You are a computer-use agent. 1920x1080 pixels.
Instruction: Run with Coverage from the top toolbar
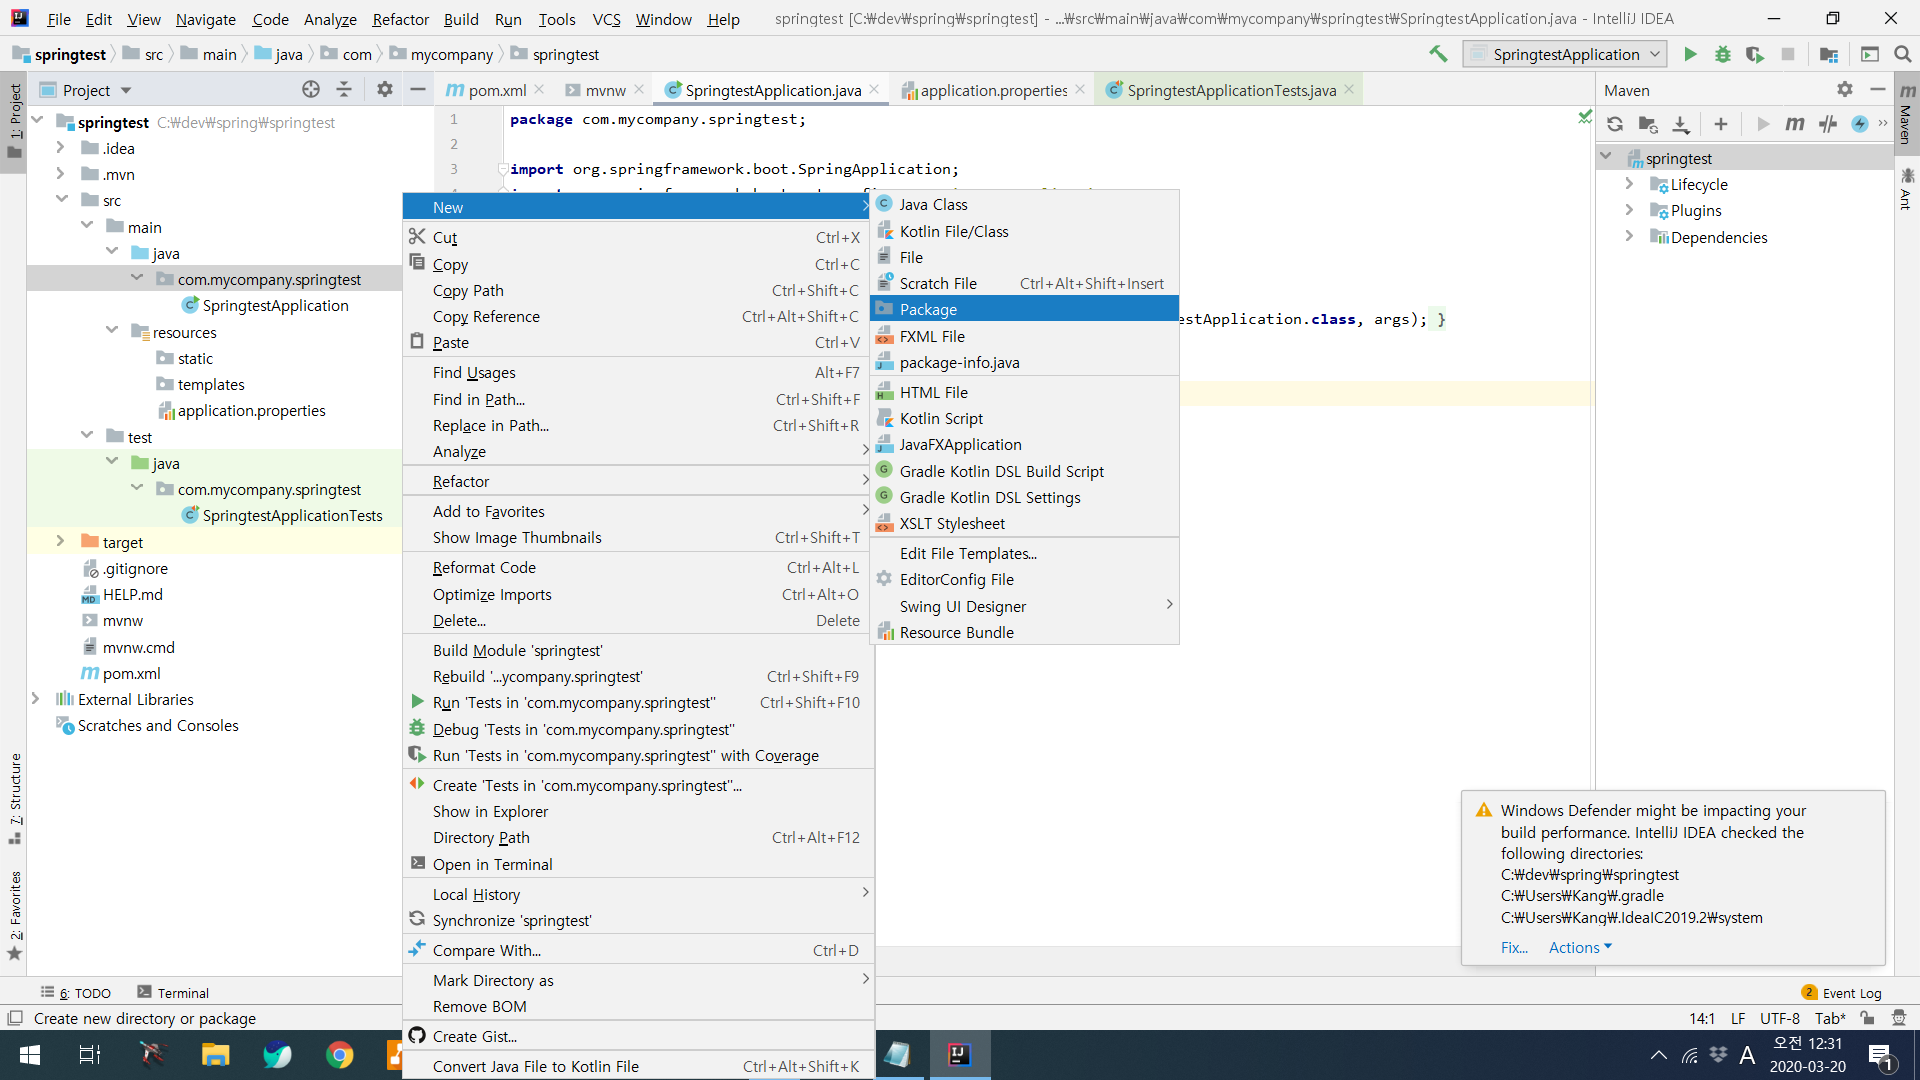1754,54
